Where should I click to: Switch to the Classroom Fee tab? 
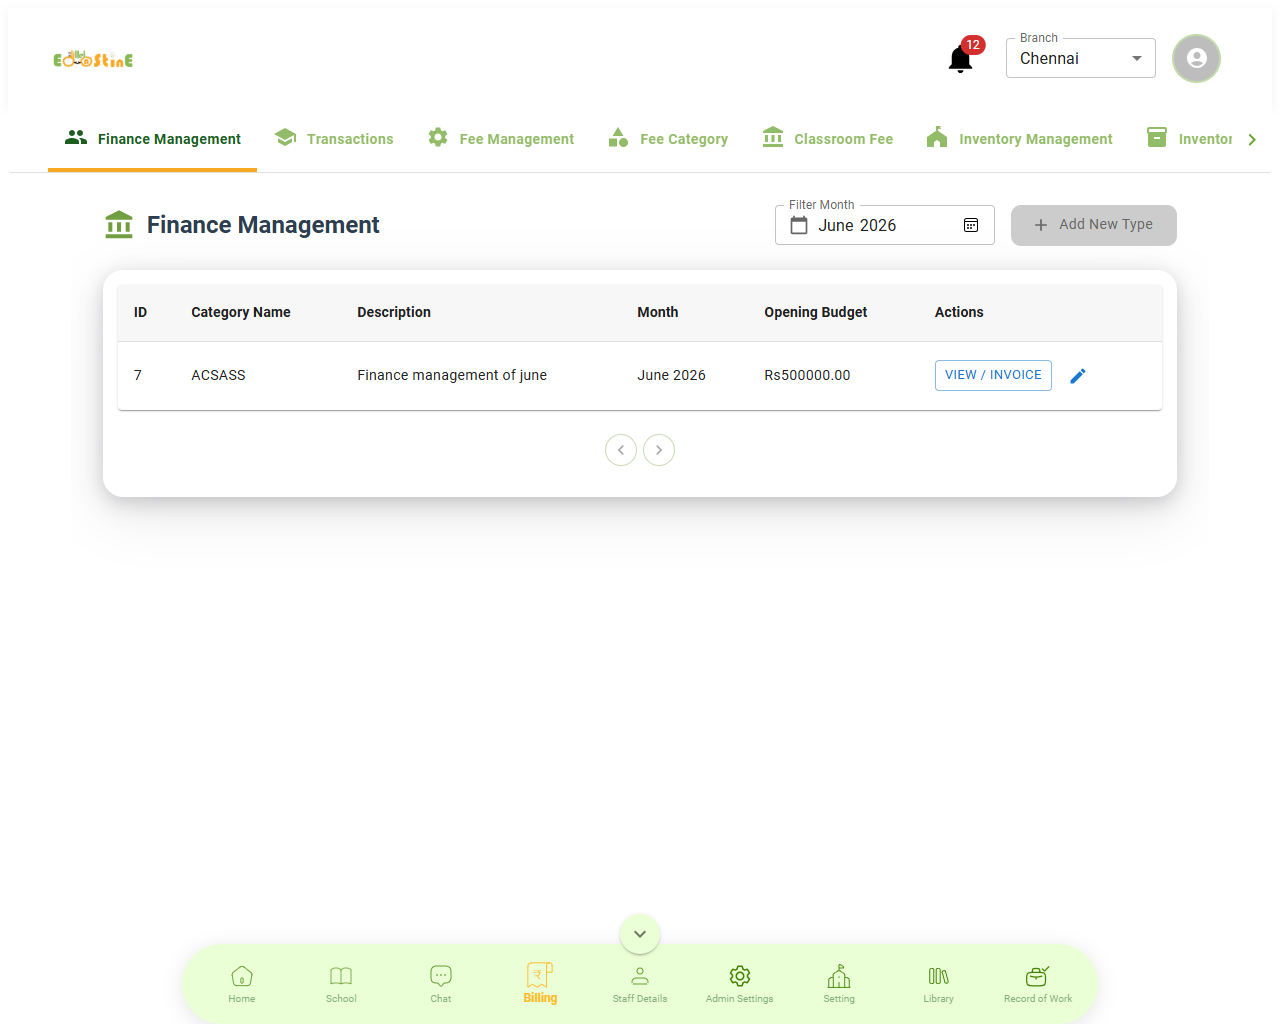tap(828, 139)
